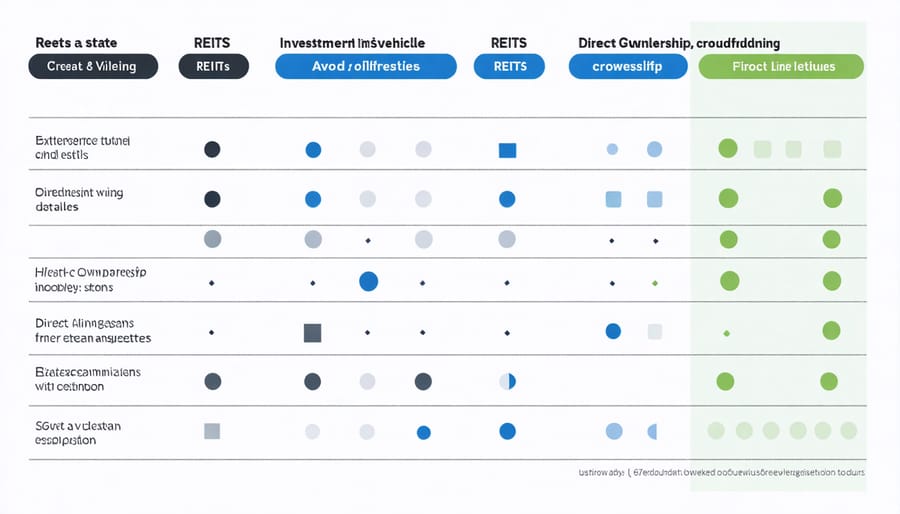Select the green Firoct Line letlues pill
This screenshot has height=514, width=900.
(x=780, y=67)
